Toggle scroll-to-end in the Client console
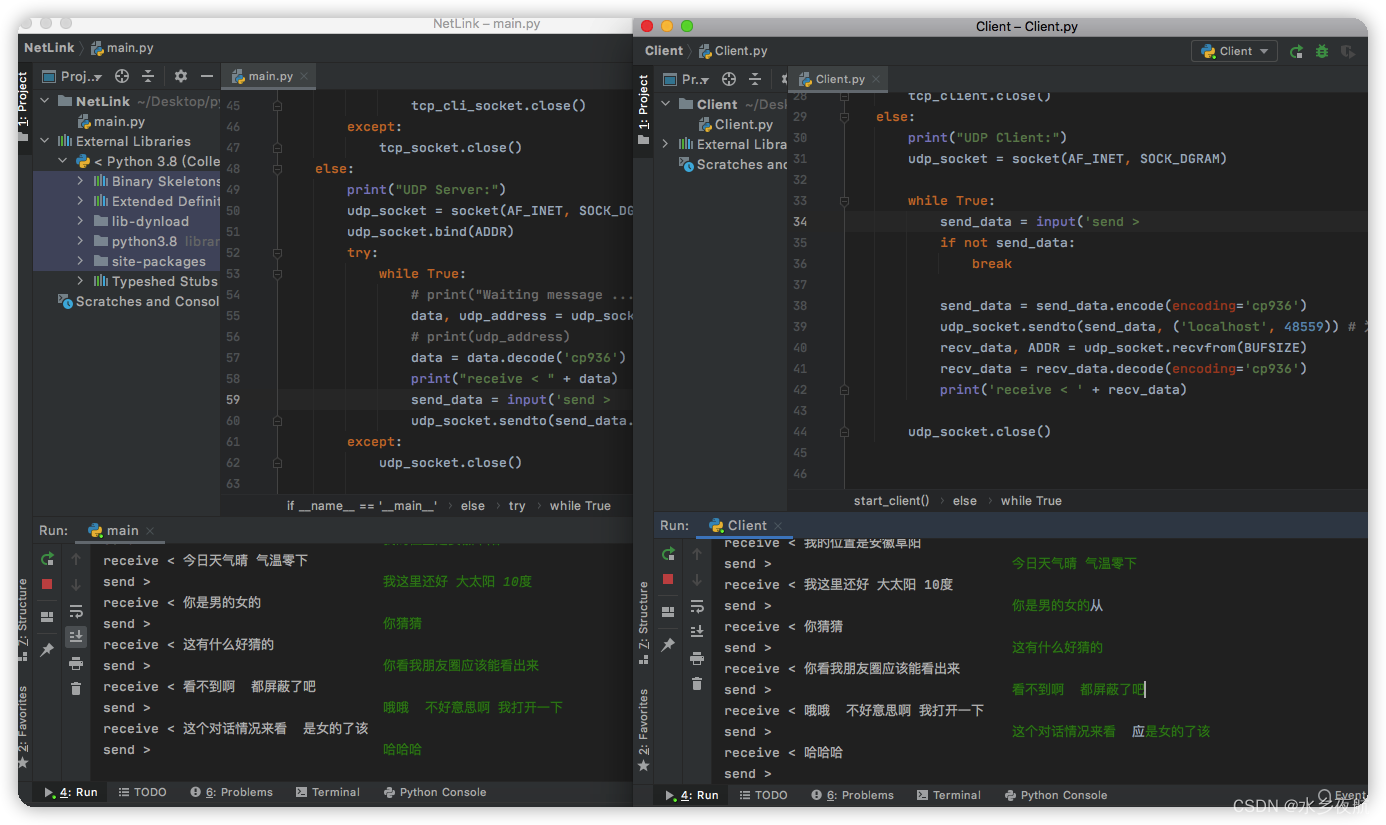Image resolution: width=1386 pixels, height=825 pixels. (697, 632)
